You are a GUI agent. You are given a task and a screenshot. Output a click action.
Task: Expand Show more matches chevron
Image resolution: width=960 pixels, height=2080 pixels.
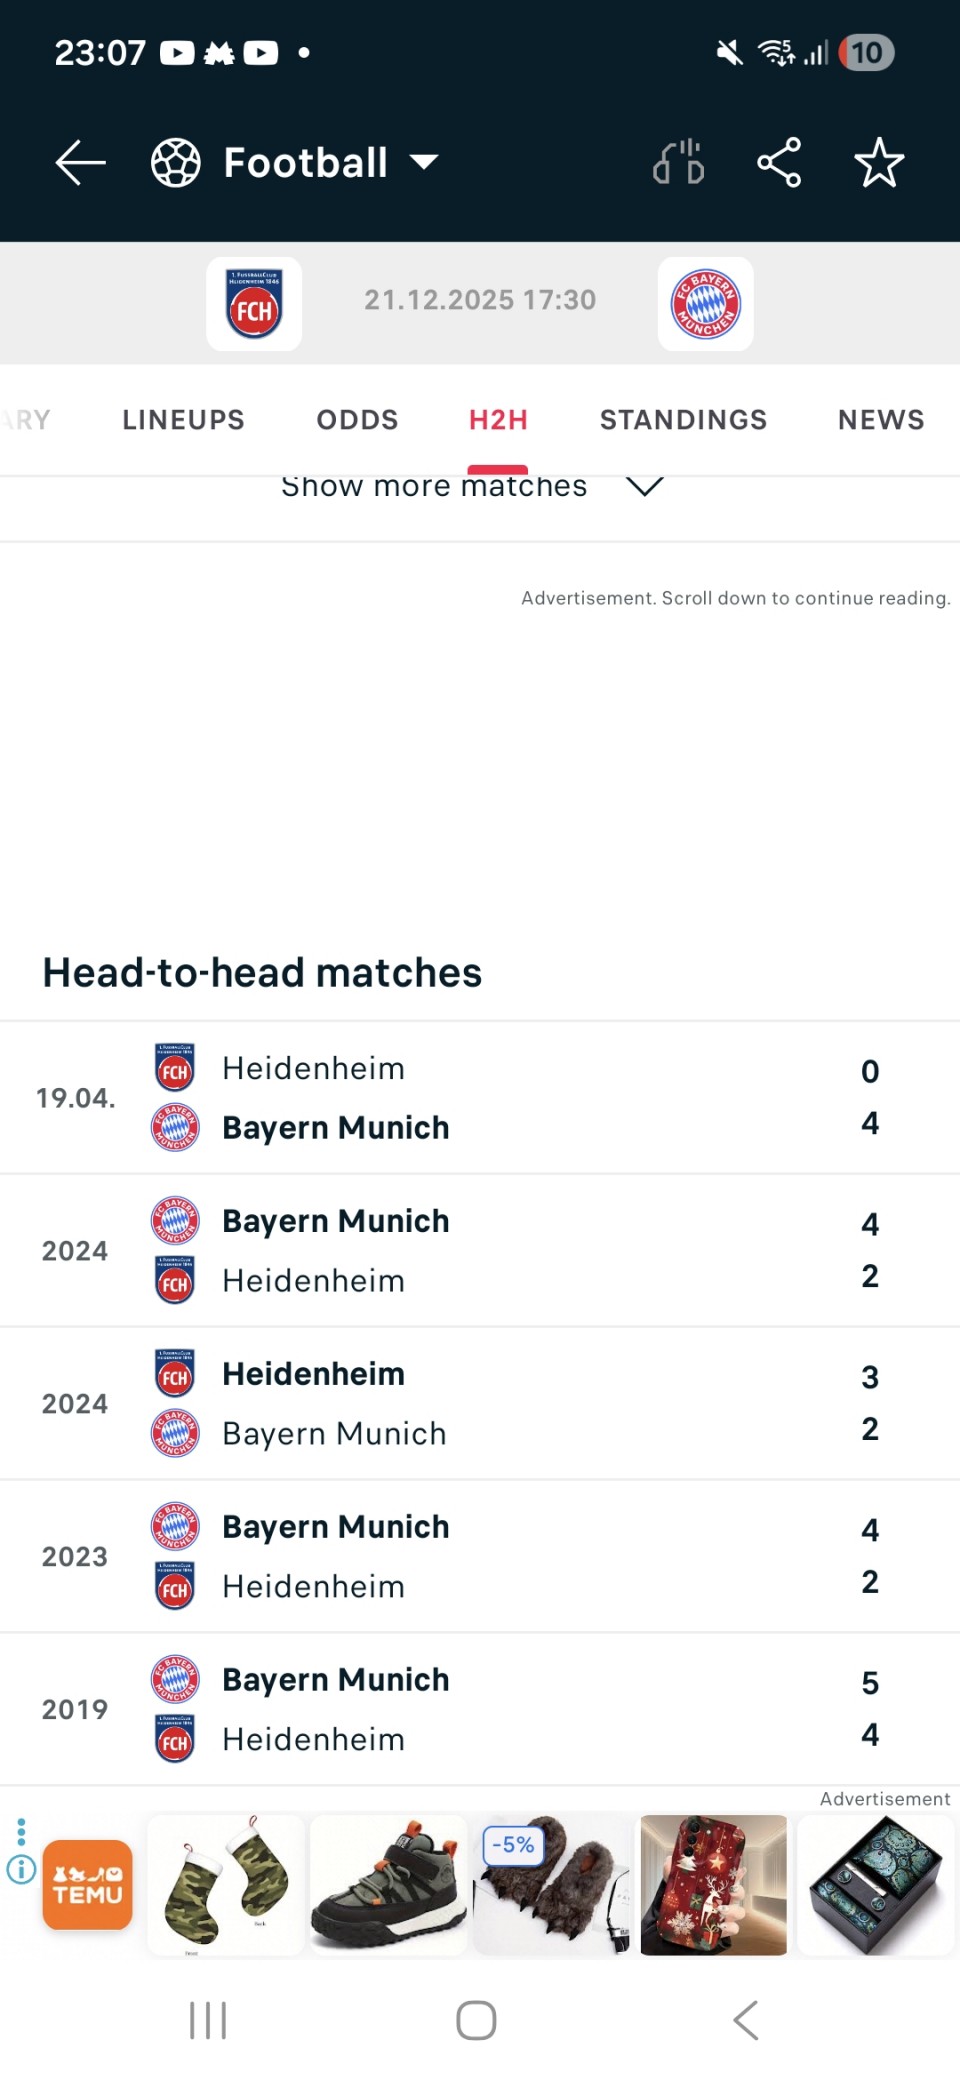pos(644,487)
